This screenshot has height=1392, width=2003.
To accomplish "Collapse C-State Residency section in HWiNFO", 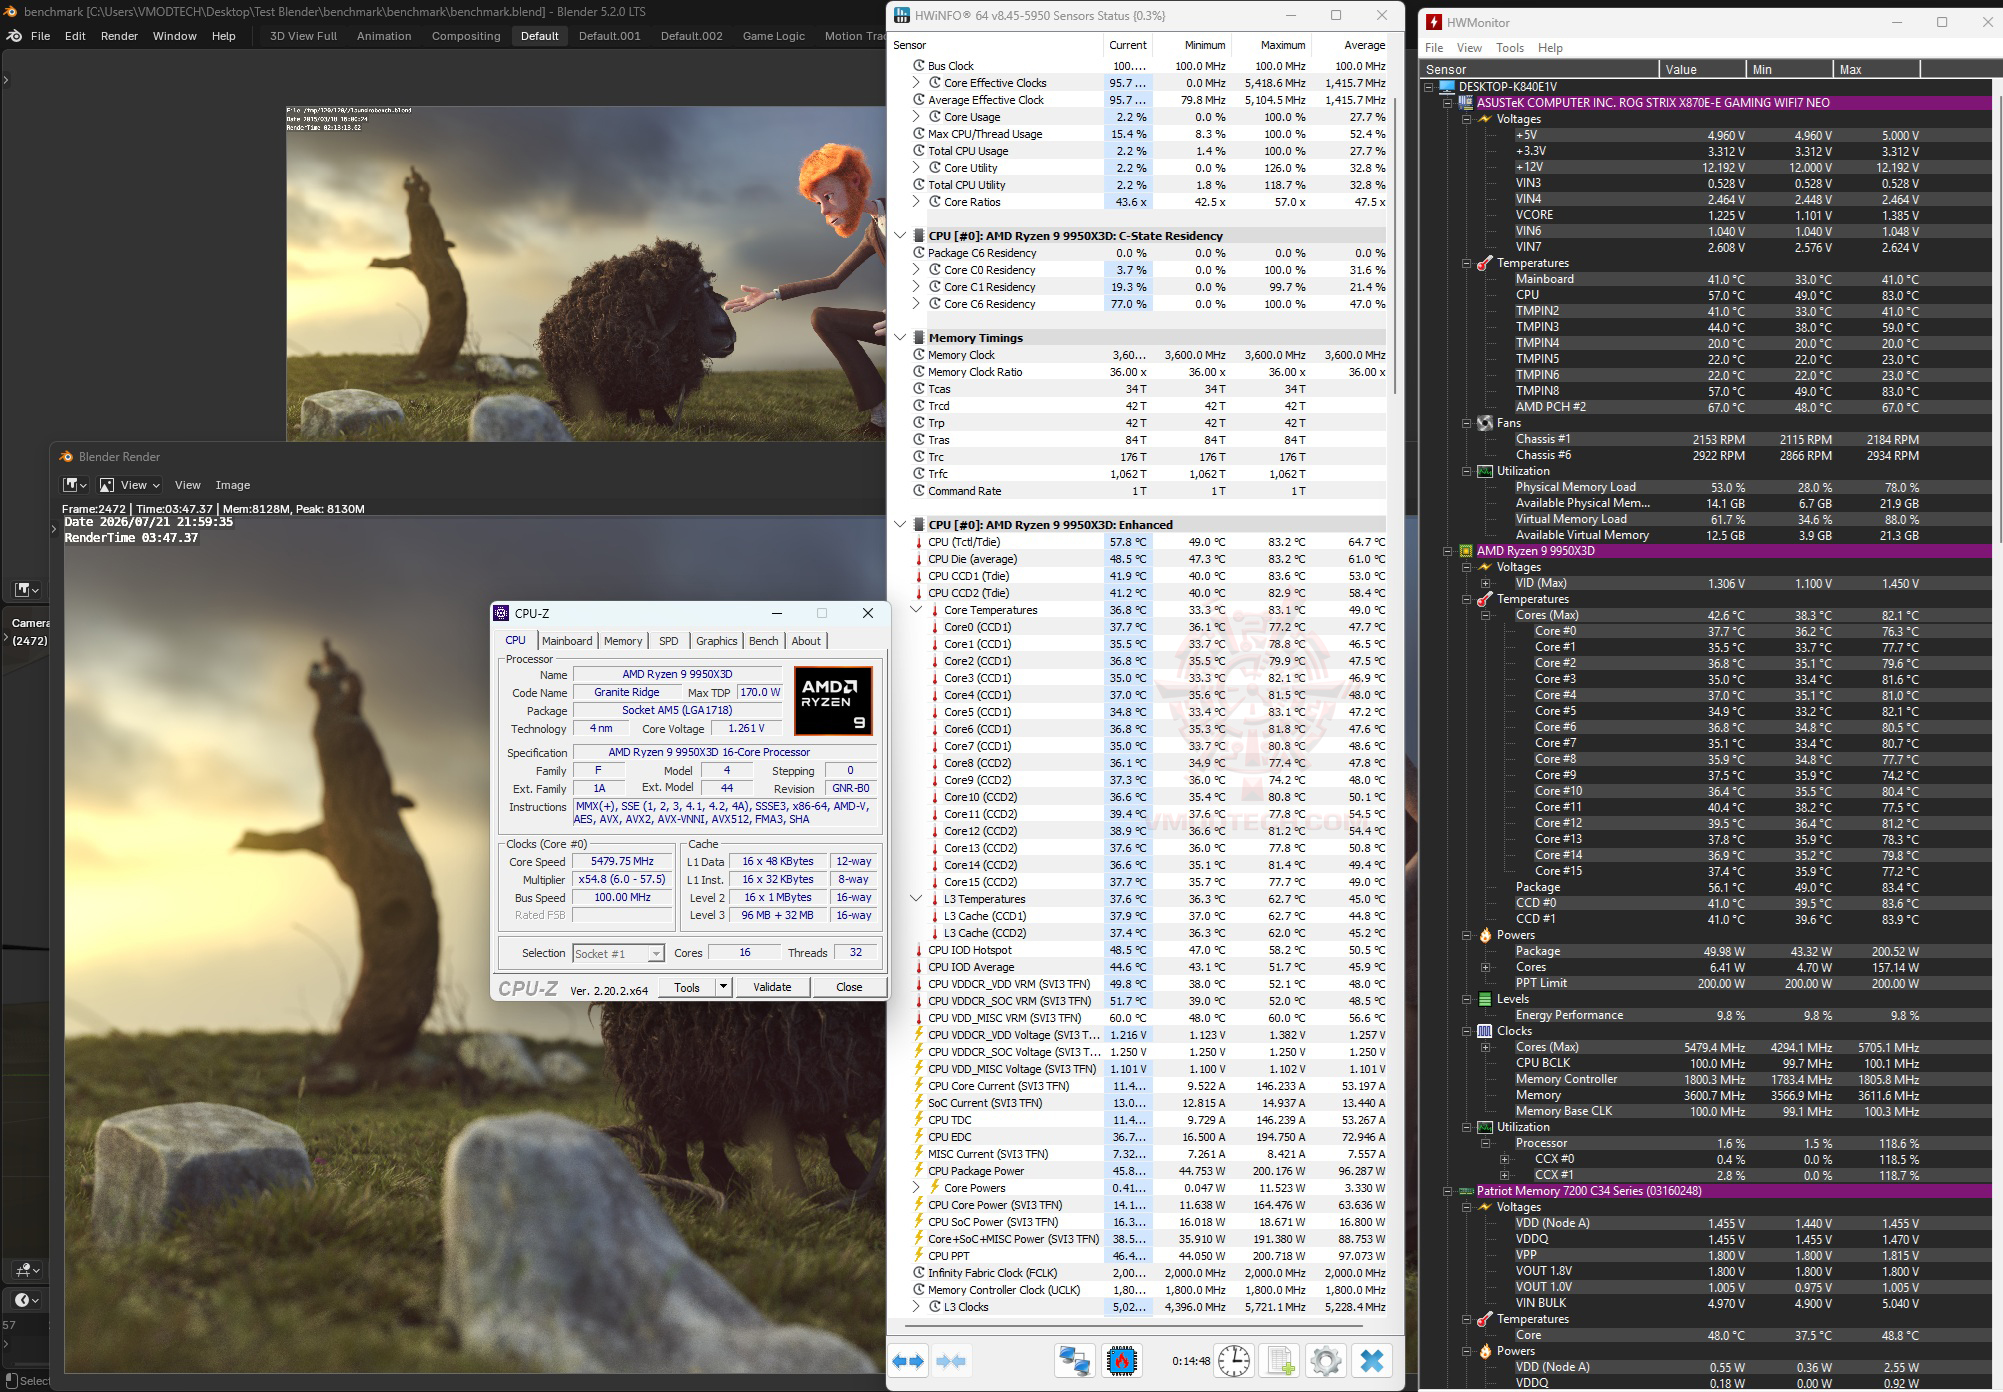I will tap(900, 236).
